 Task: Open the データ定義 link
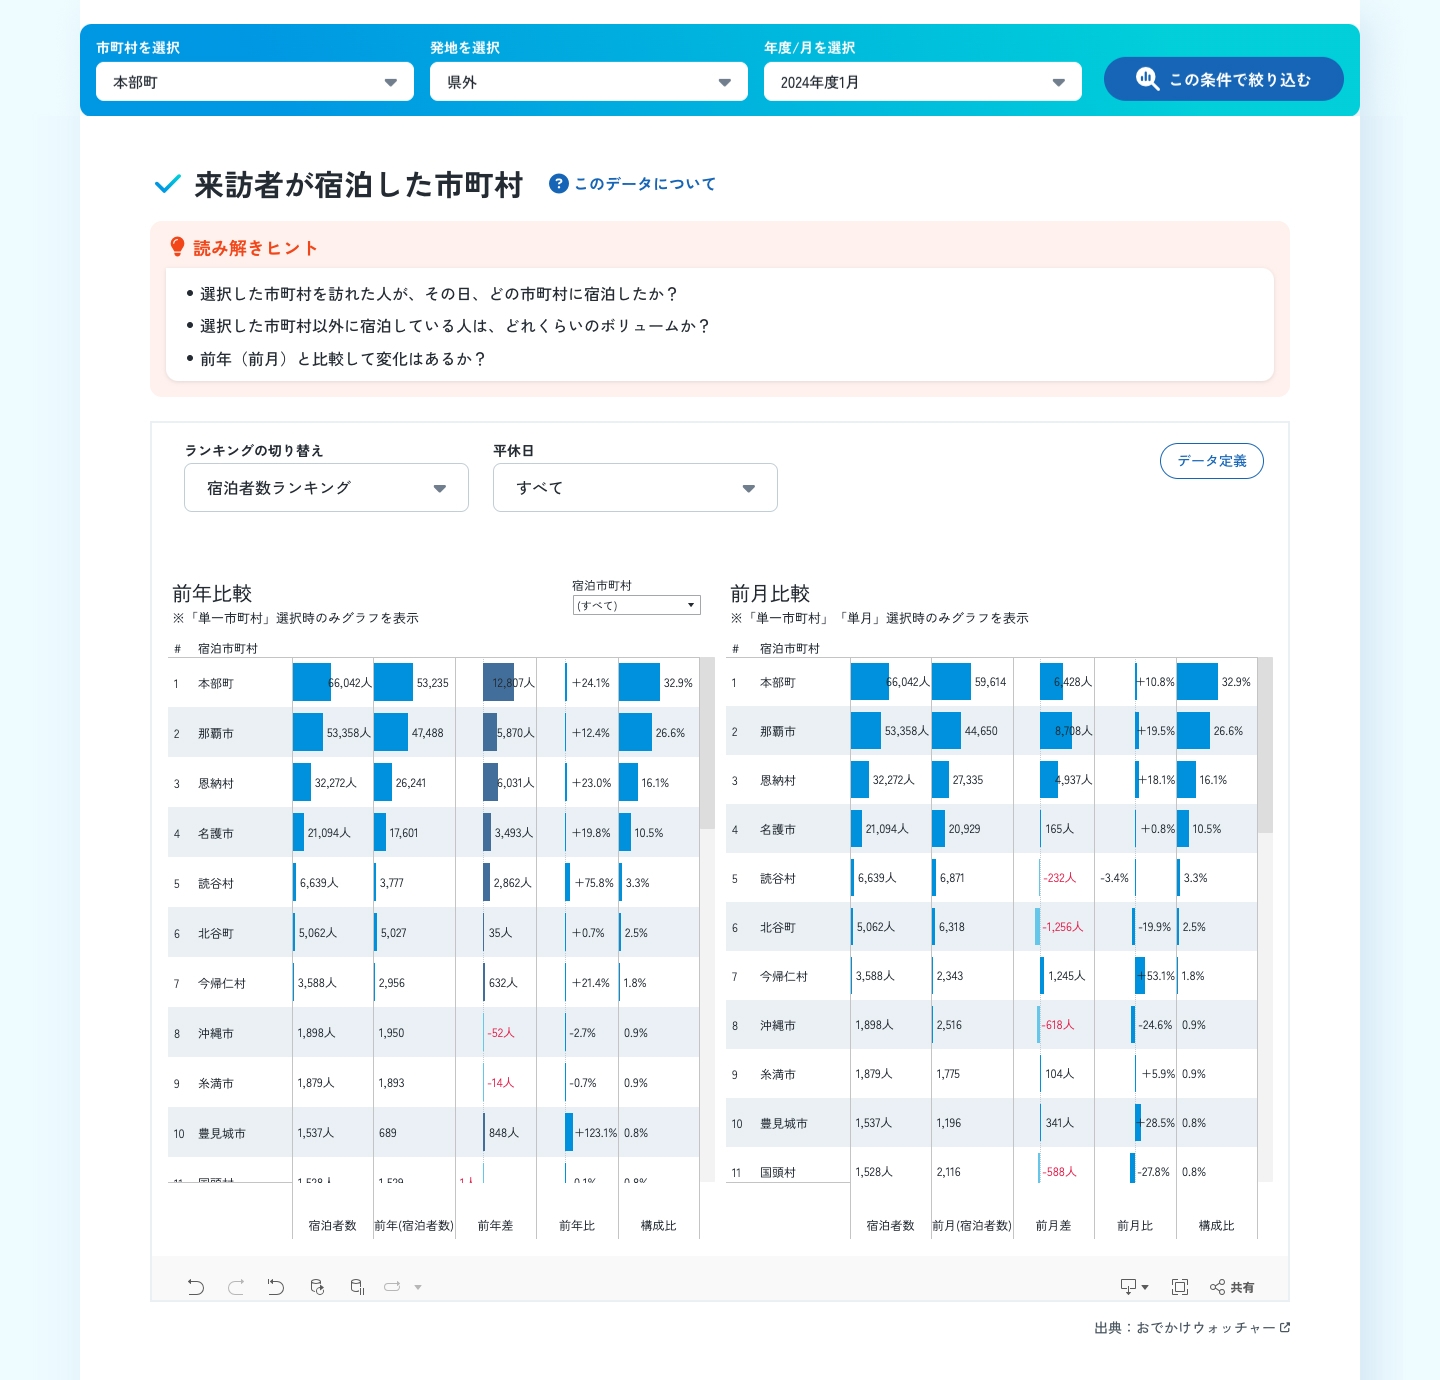tap(1211, 461)
